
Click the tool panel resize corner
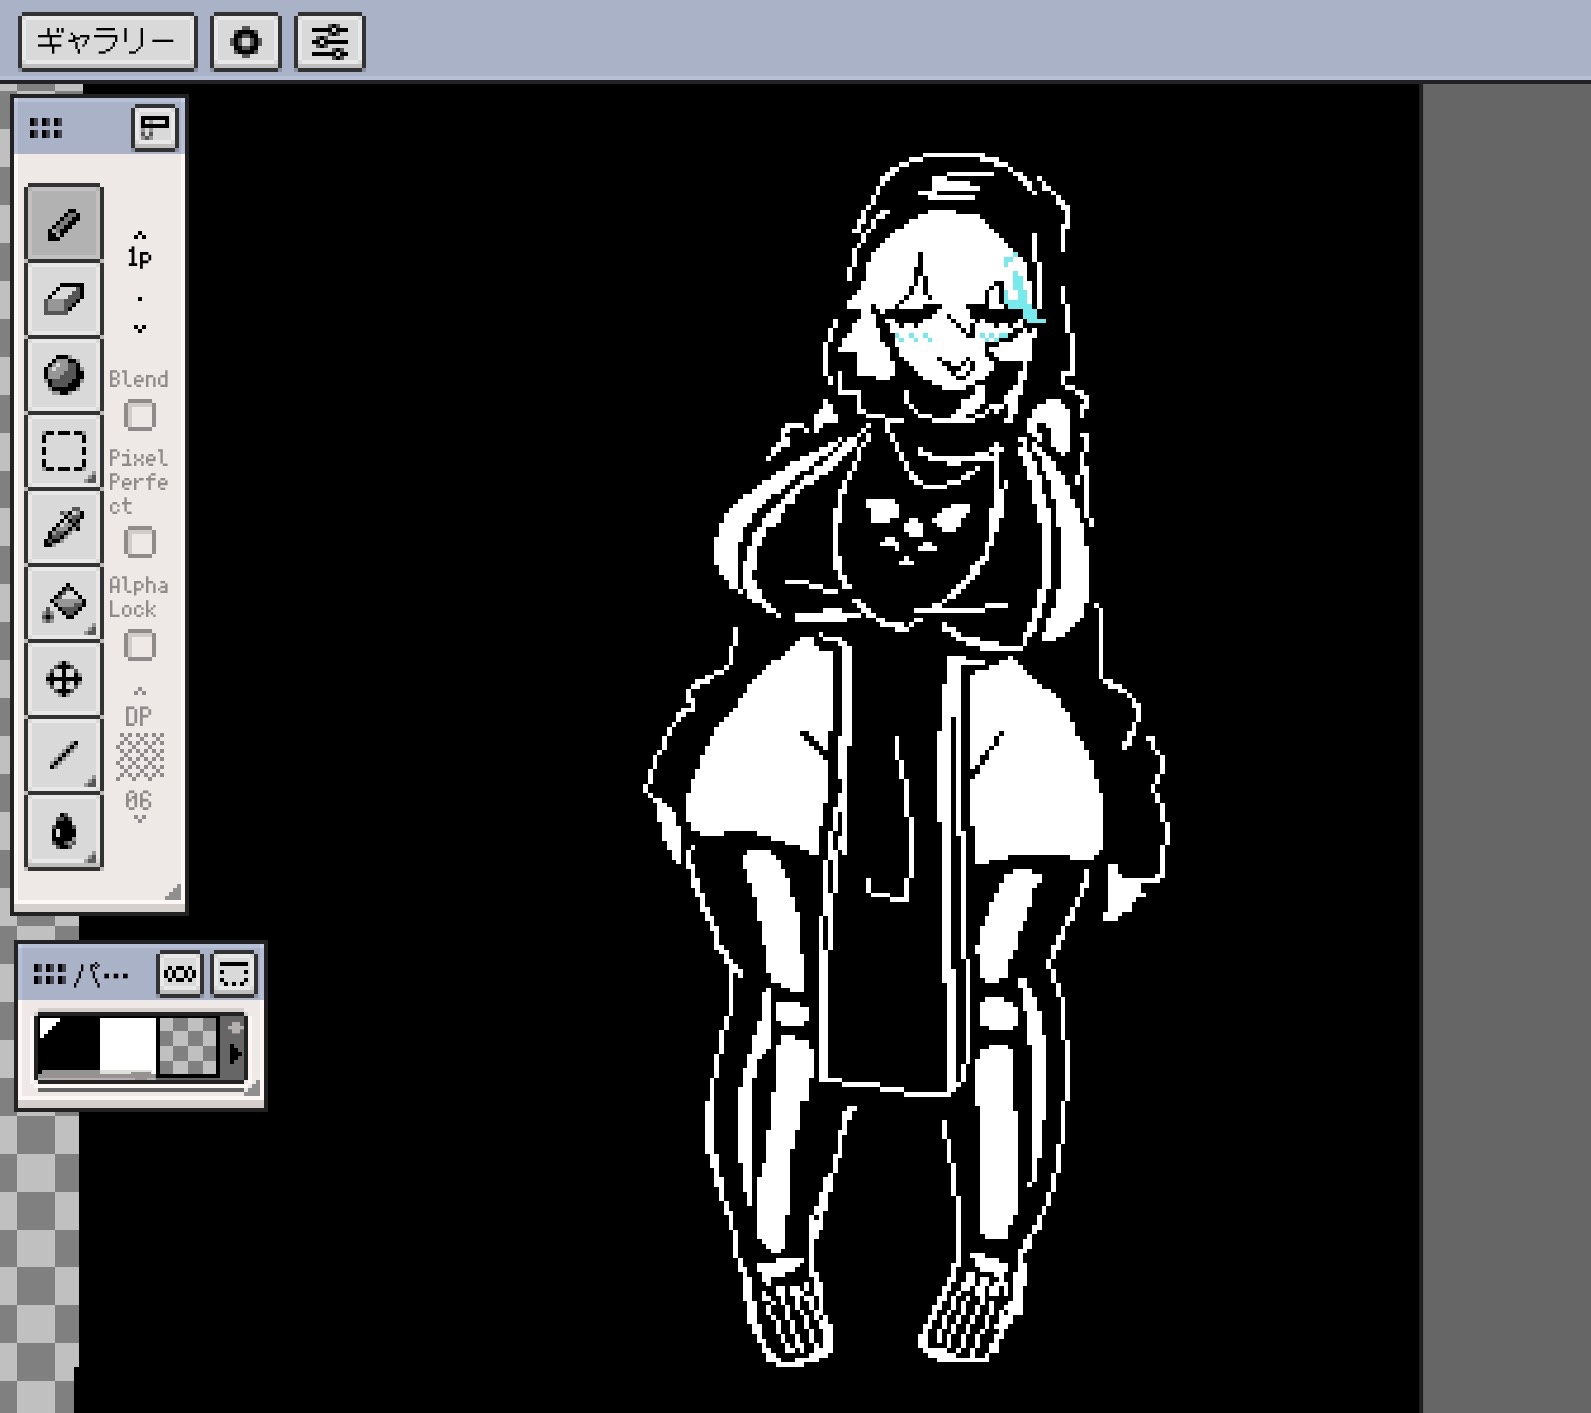(173, 892)
